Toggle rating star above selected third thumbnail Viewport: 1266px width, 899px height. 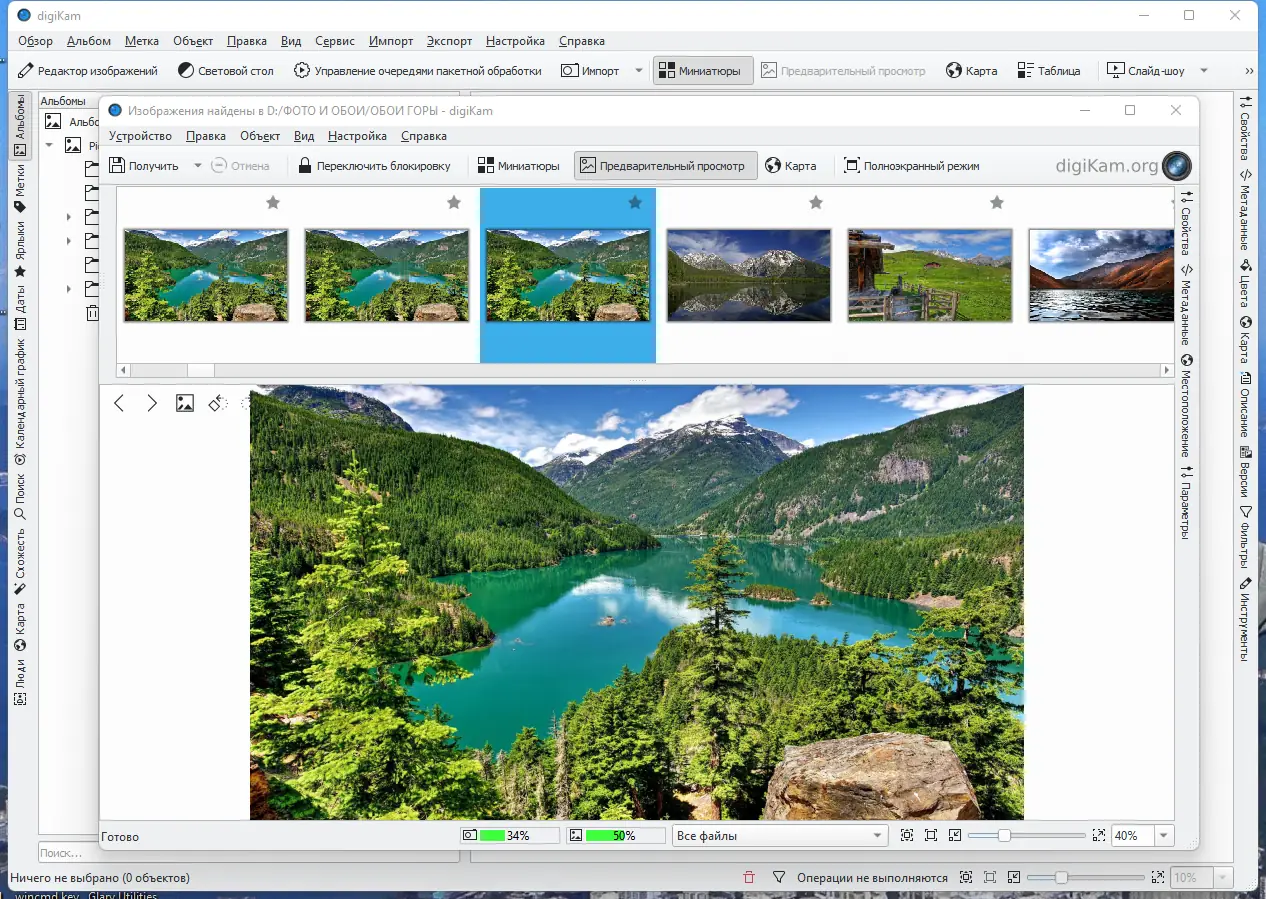tap(635, 203)
